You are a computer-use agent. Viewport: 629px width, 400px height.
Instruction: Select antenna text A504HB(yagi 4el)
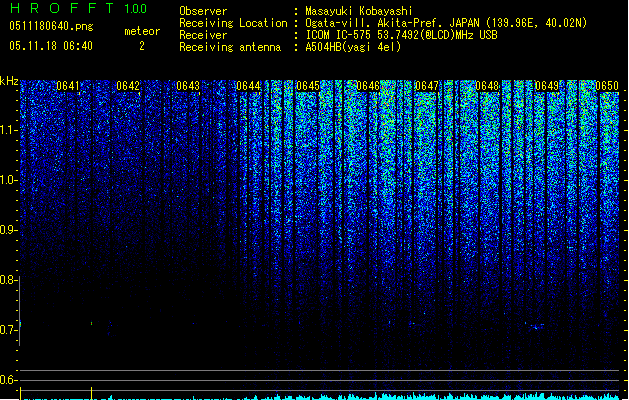(353, 47)
